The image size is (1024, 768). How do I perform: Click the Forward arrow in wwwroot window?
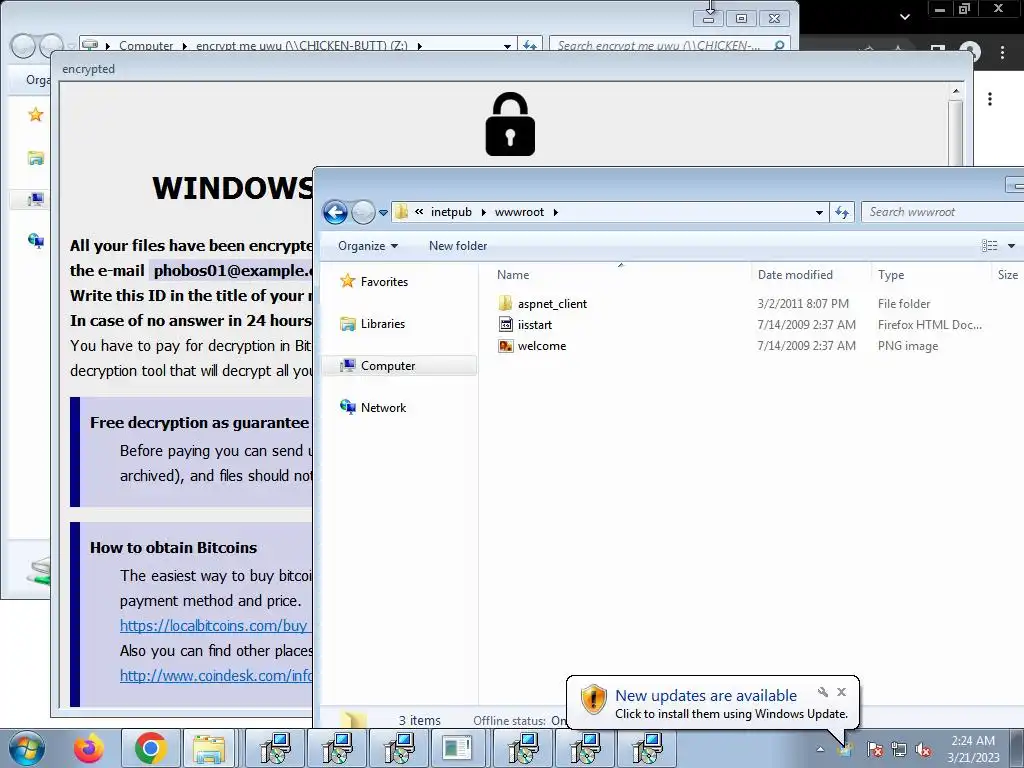363,212
